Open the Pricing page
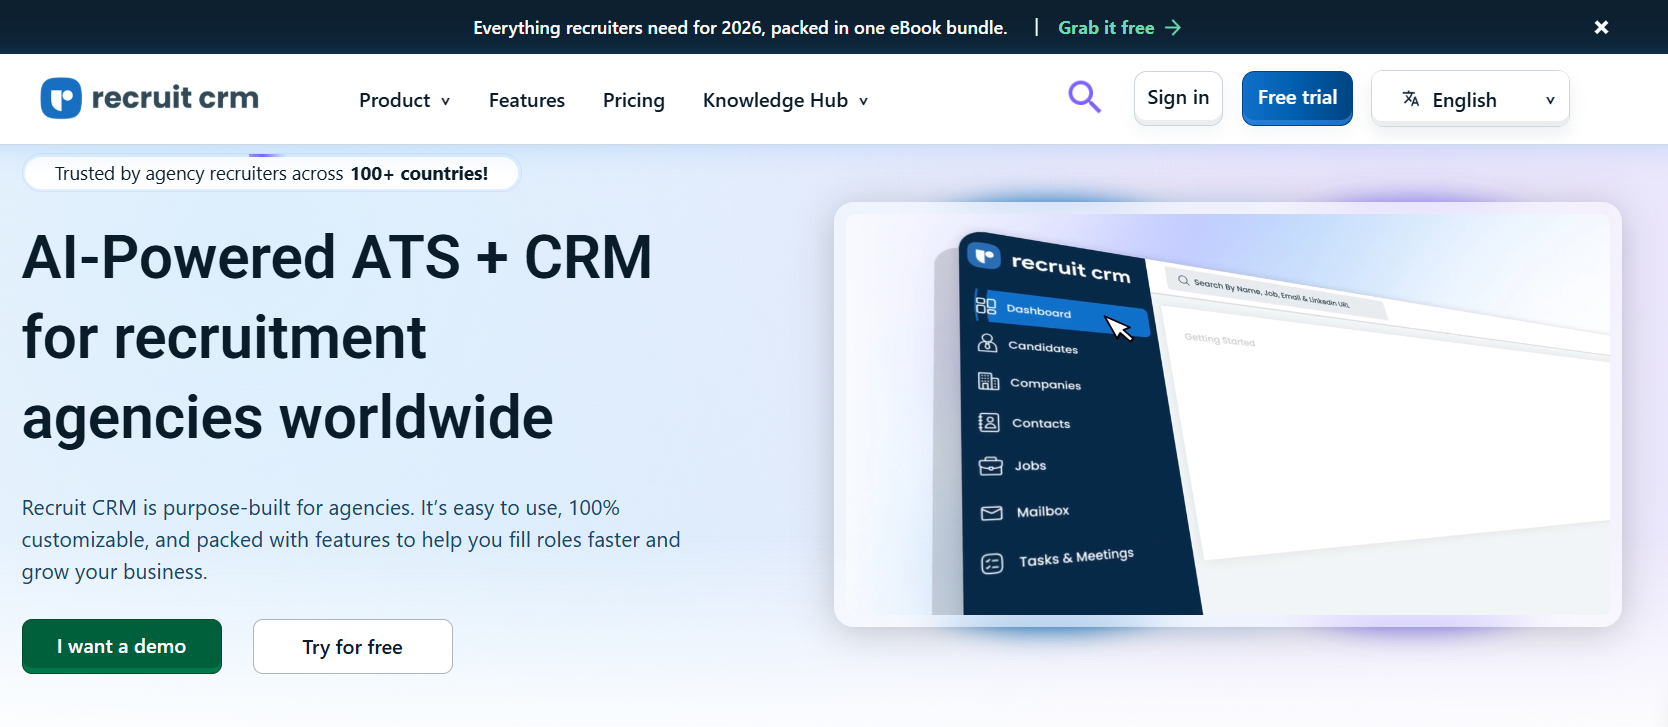The image size is (1668, 727). tap(634, 100)
